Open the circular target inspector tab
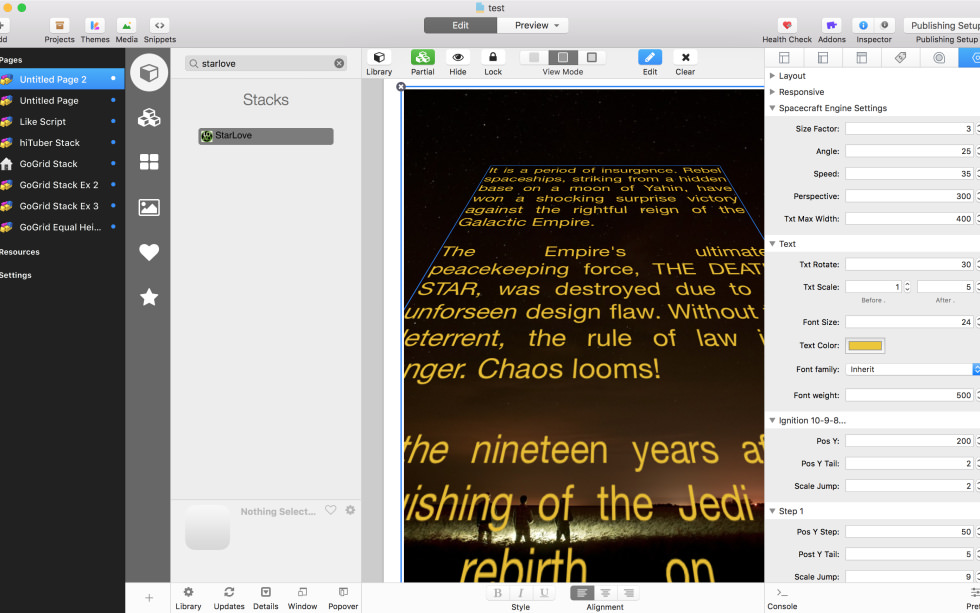 (x=939, y=57)
